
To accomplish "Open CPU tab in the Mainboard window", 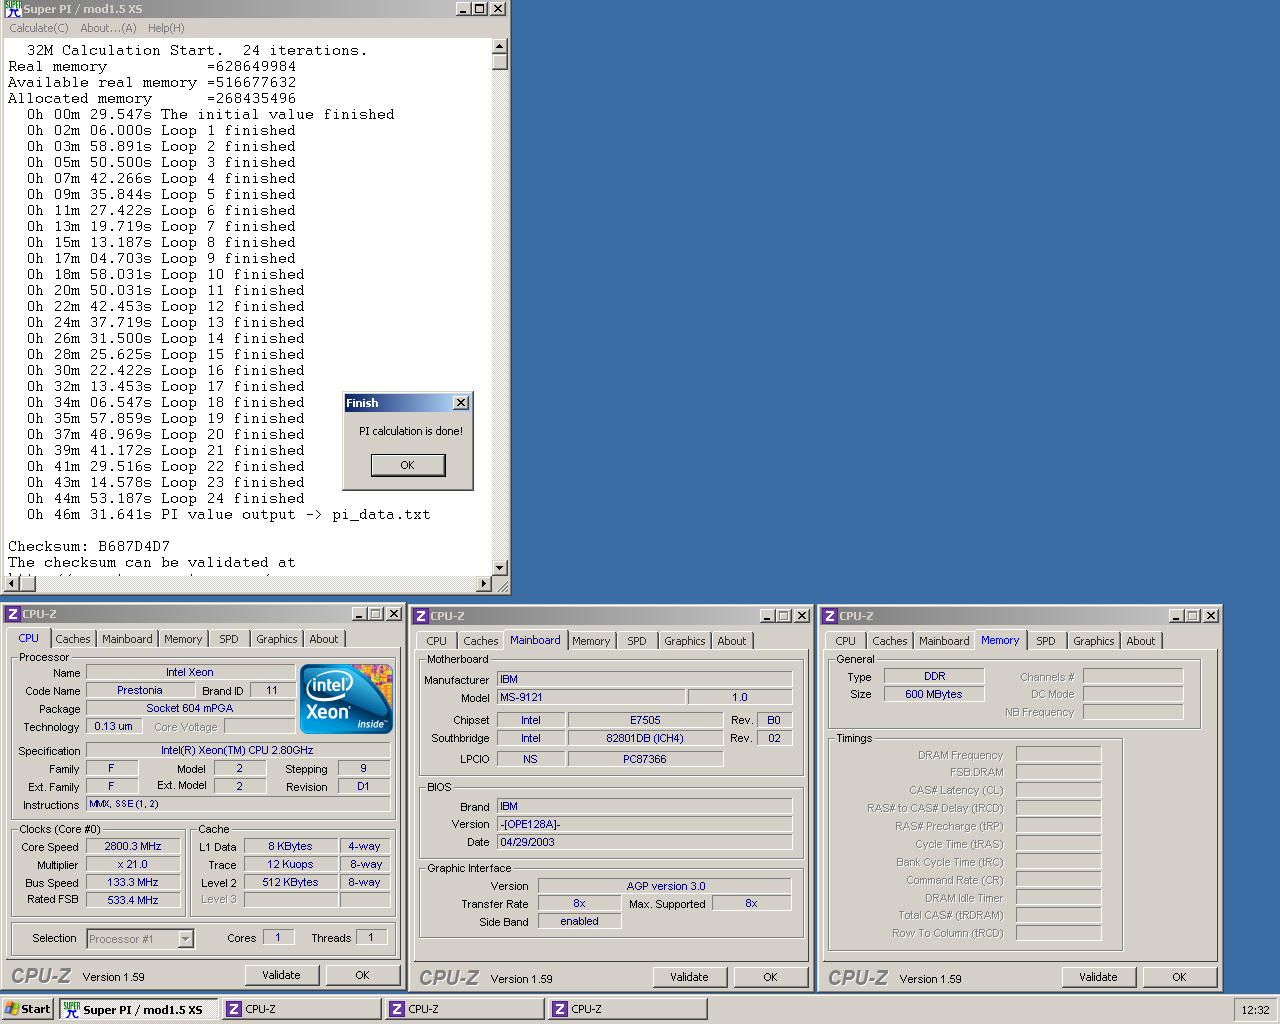I will [x=437, y=641].
